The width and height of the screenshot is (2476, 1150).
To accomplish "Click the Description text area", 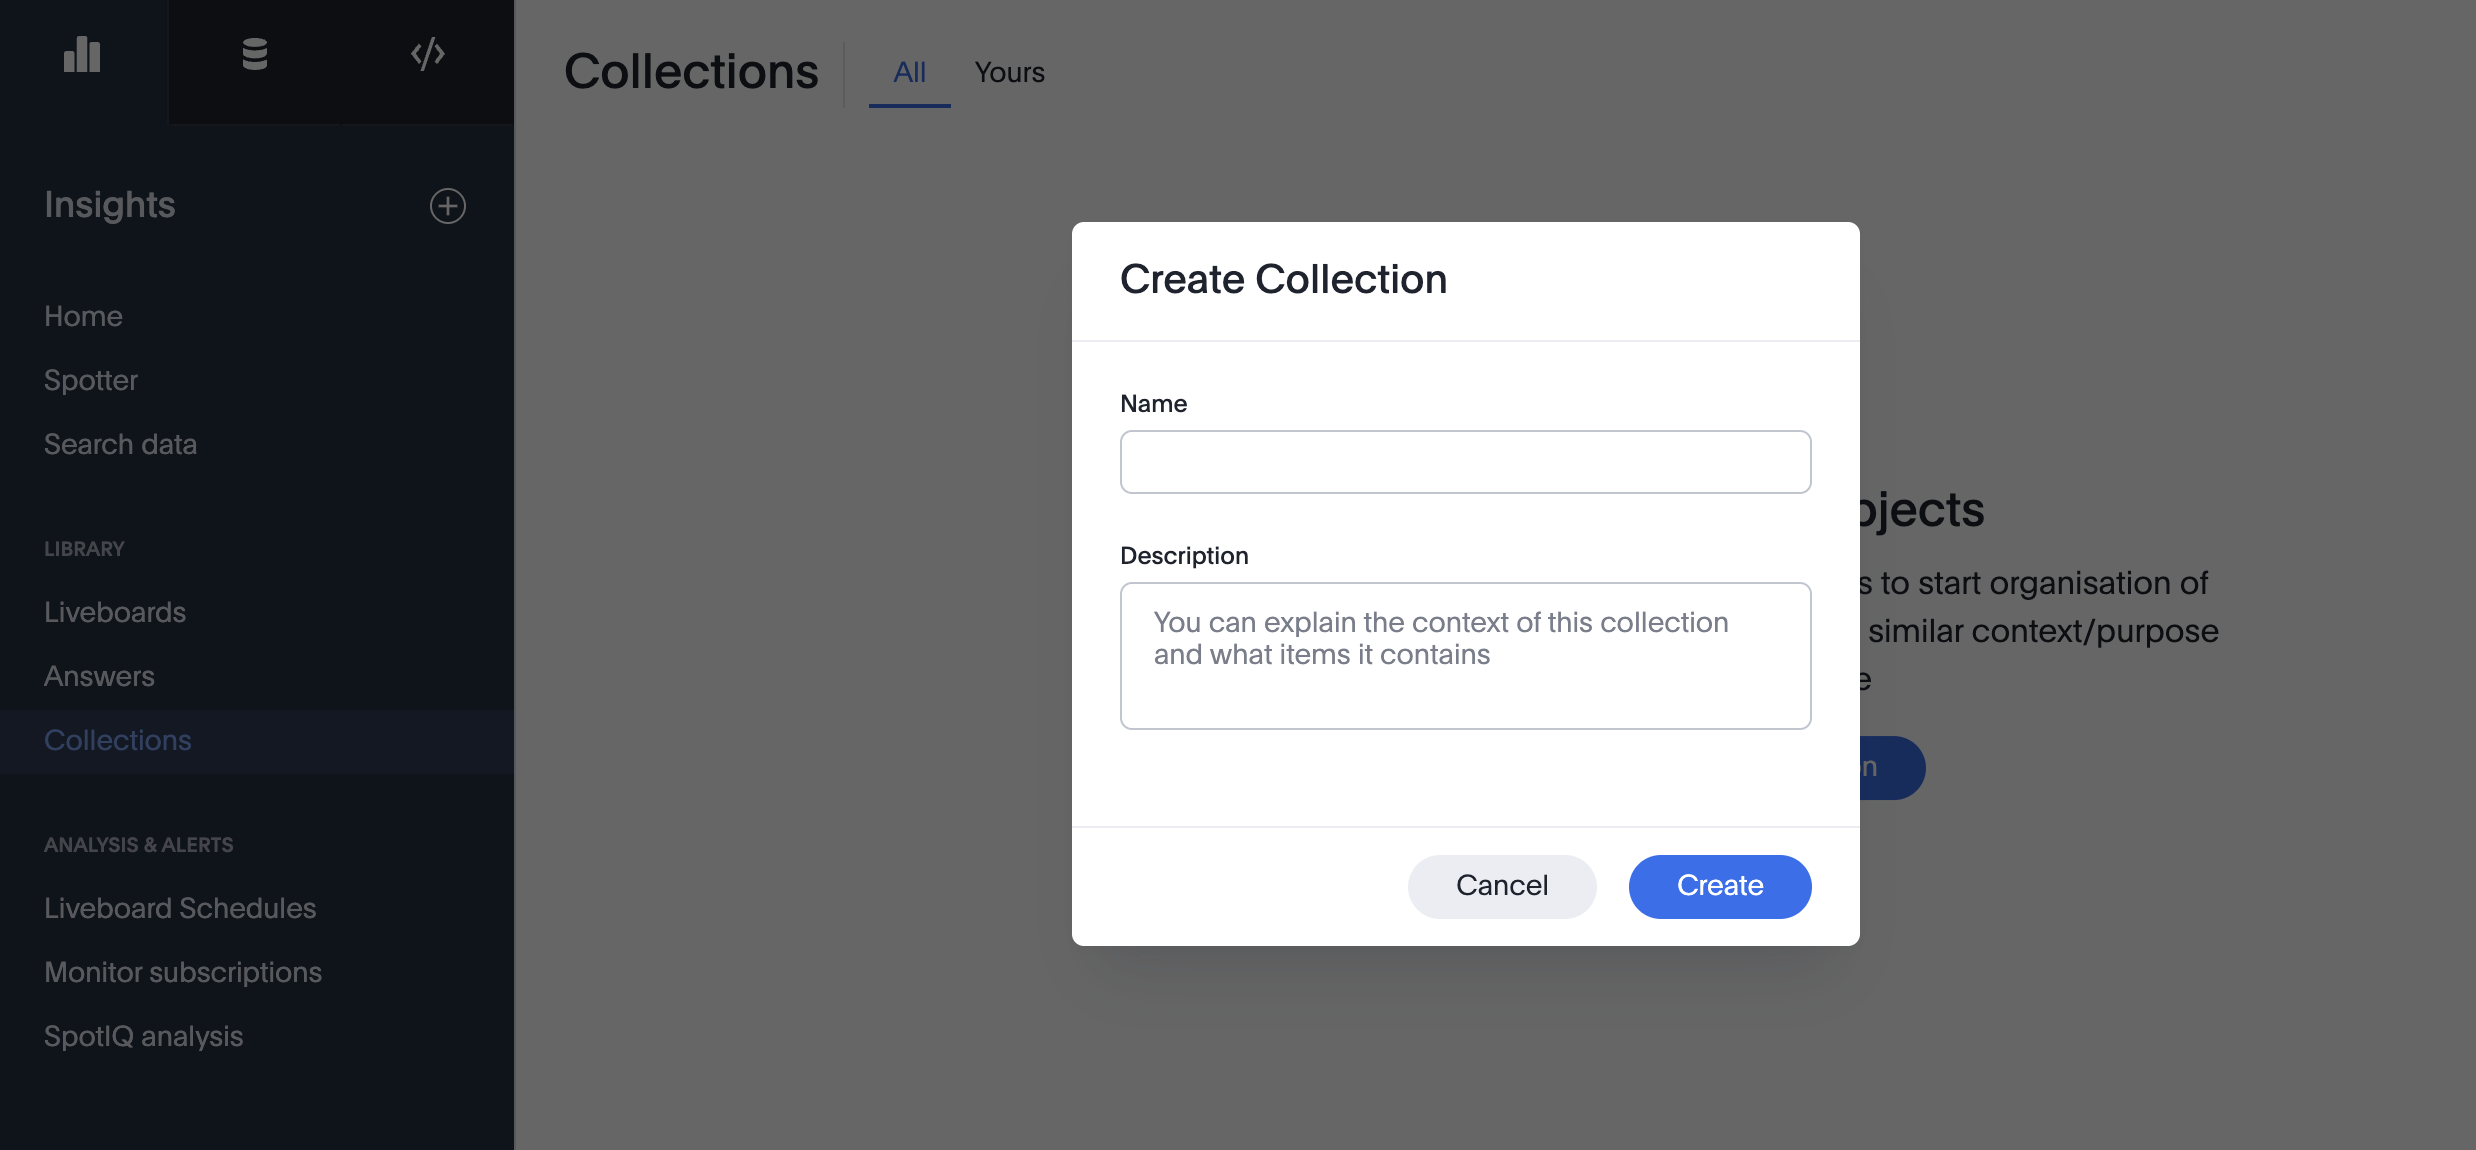I will point(1465,655).
